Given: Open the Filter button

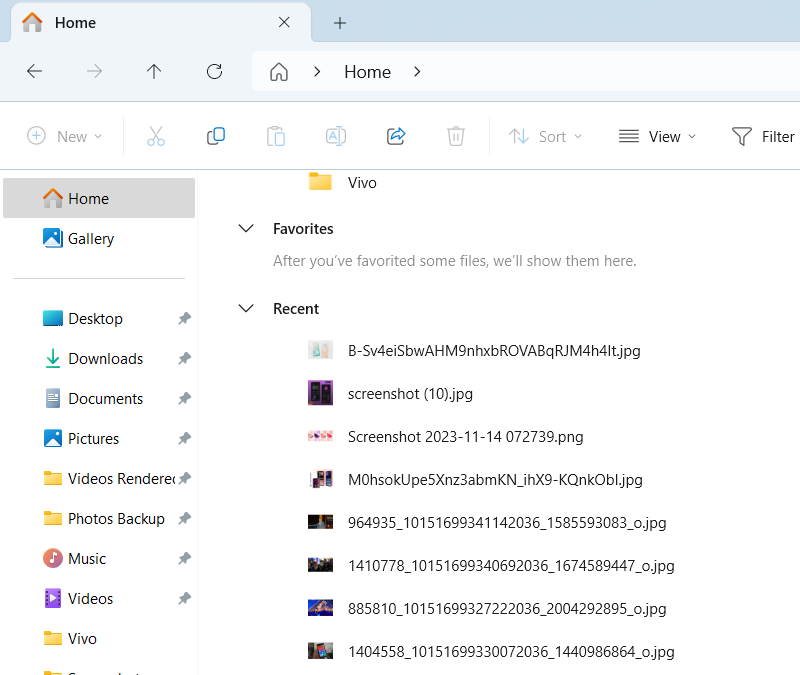Looking at the screenshot, I should coord(763,136).
